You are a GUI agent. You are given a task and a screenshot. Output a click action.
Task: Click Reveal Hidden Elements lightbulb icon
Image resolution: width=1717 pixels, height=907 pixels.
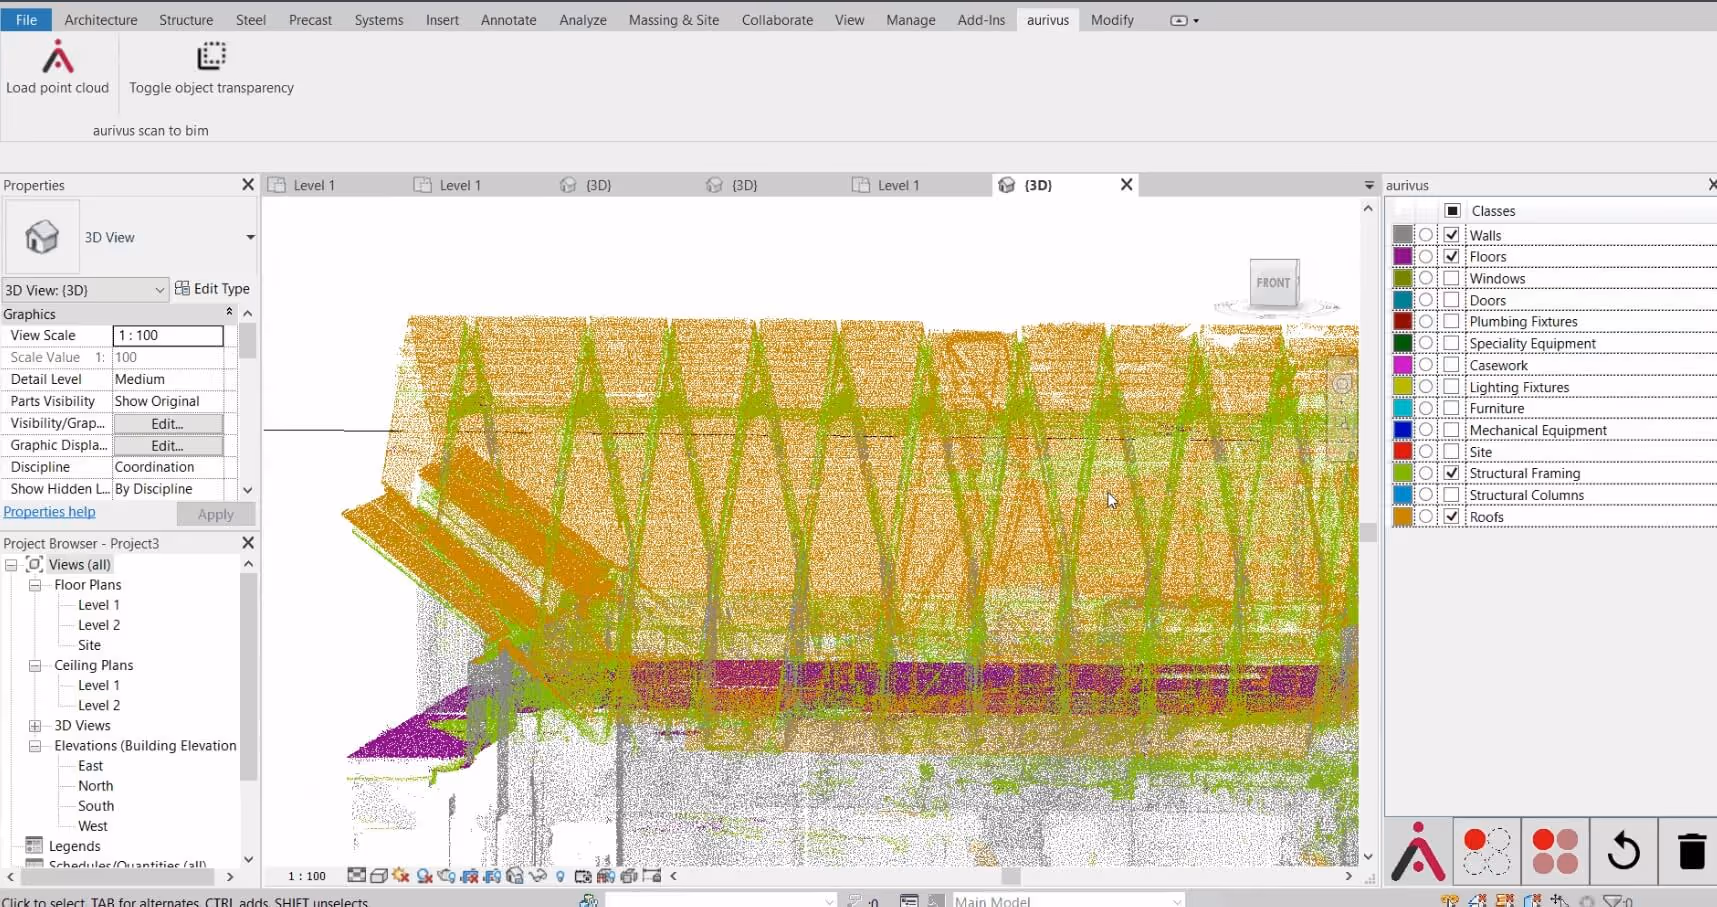click(x=560, y=876)
